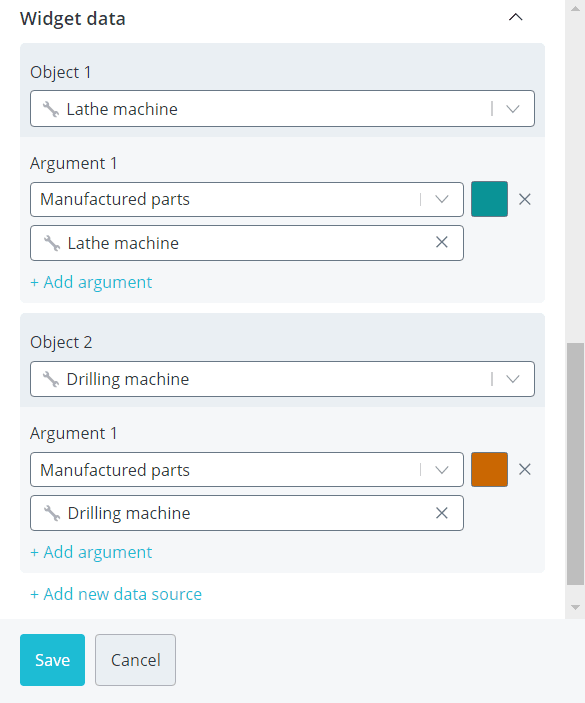The width and height of the screenshot is (585, 703).
Task: Click the Lathe machine argument input field
Action: click(x=247, y=243)
